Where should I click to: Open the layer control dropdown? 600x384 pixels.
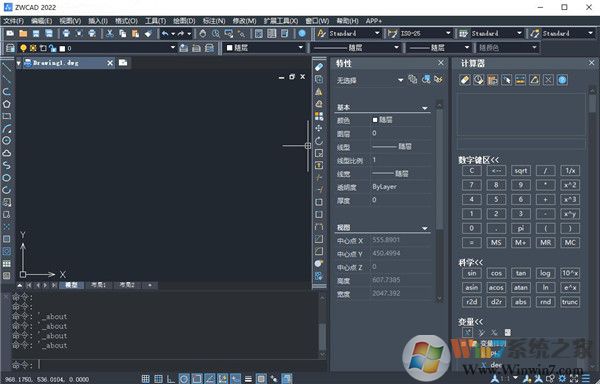pyautogui.click(x=173, y=47)
